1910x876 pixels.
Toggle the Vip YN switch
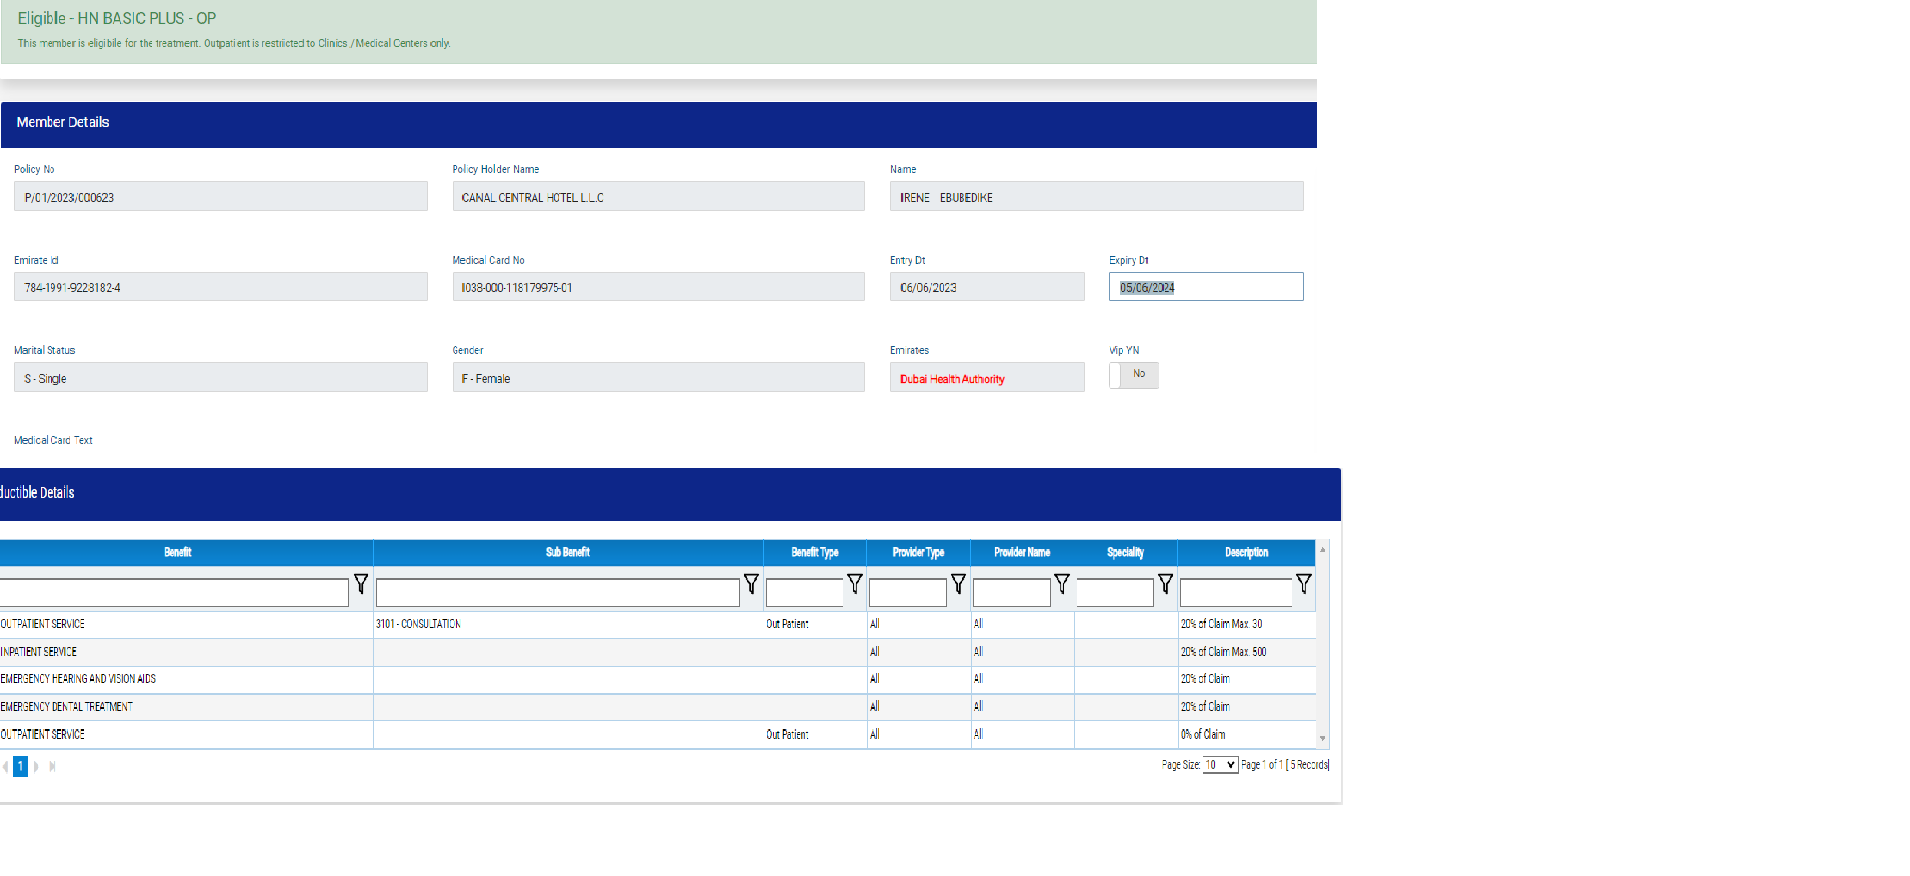[1133, 375]
